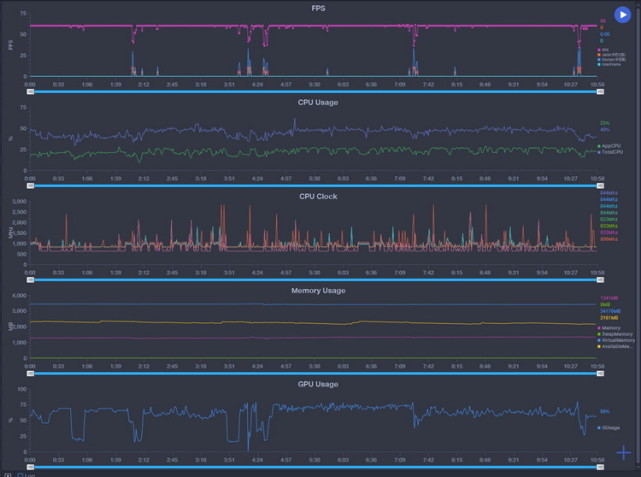The height and width of the screenshot is (477, 641).
Task: Click the Memory legend entry in Memory Usage
Action: pyautogui.click(x=609, y=328)
